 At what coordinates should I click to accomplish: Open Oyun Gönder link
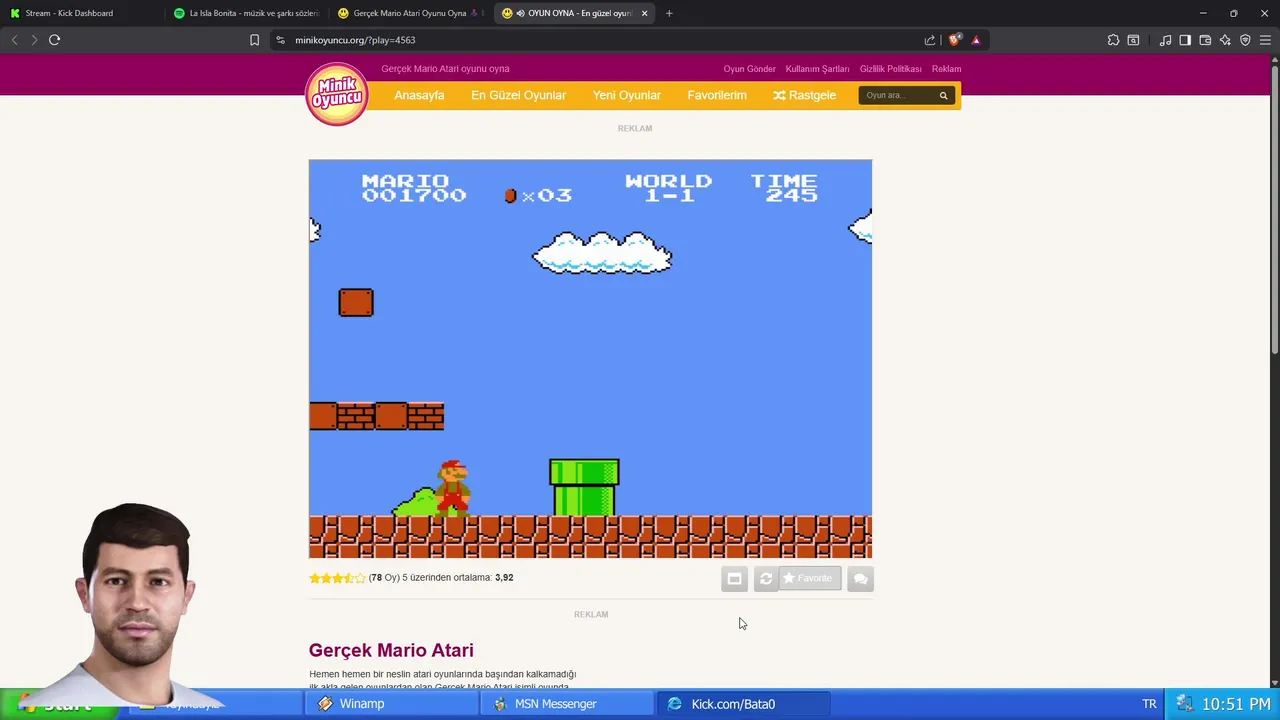[x=749, y=69]
